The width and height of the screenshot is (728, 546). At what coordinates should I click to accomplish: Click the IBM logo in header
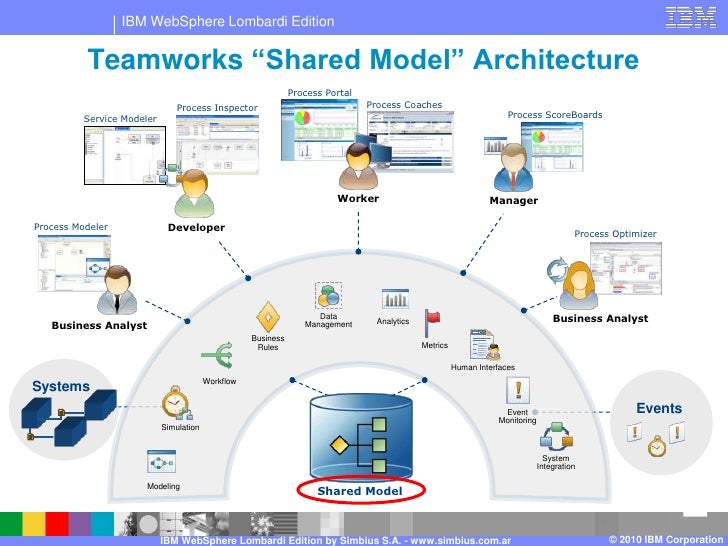691,17
